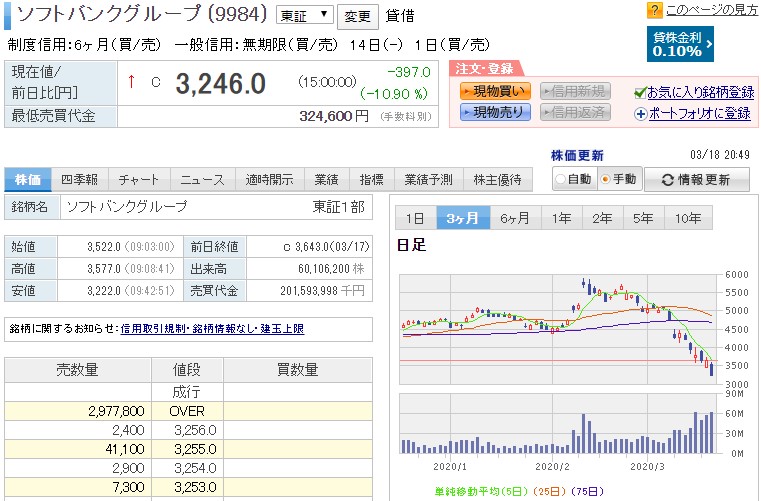
Task: Click the 成行 market order cell
Action: (x=187, y=392)
